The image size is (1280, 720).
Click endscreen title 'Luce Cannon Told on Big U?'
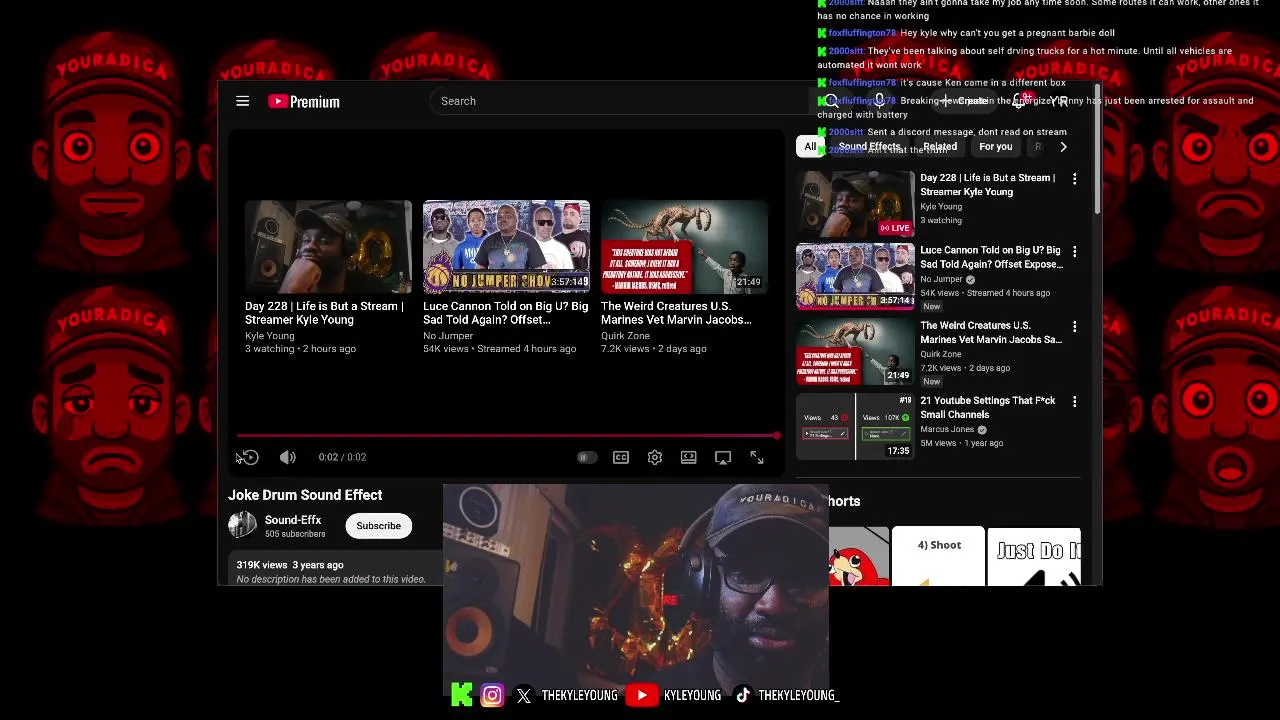(x=505, y=313)
